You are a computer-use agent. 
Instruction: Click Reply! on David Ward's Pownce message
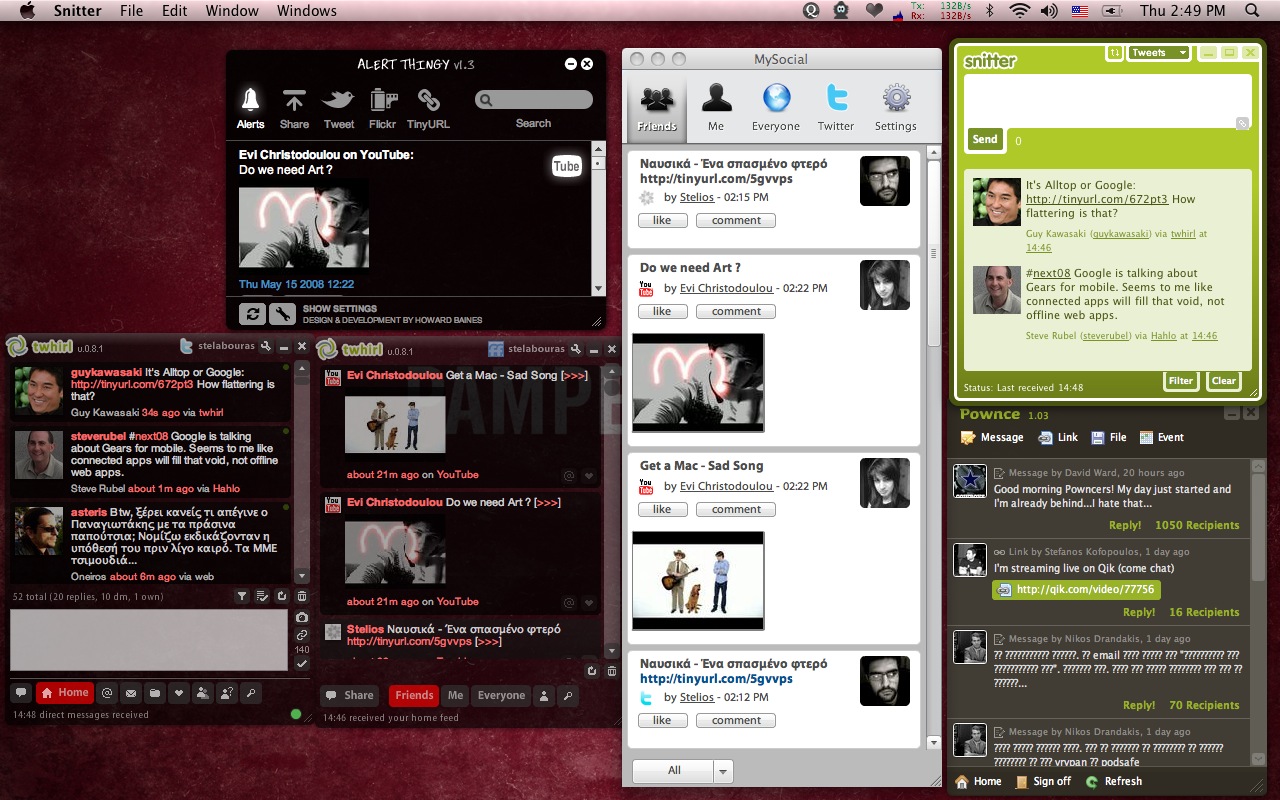point(1125,525)
